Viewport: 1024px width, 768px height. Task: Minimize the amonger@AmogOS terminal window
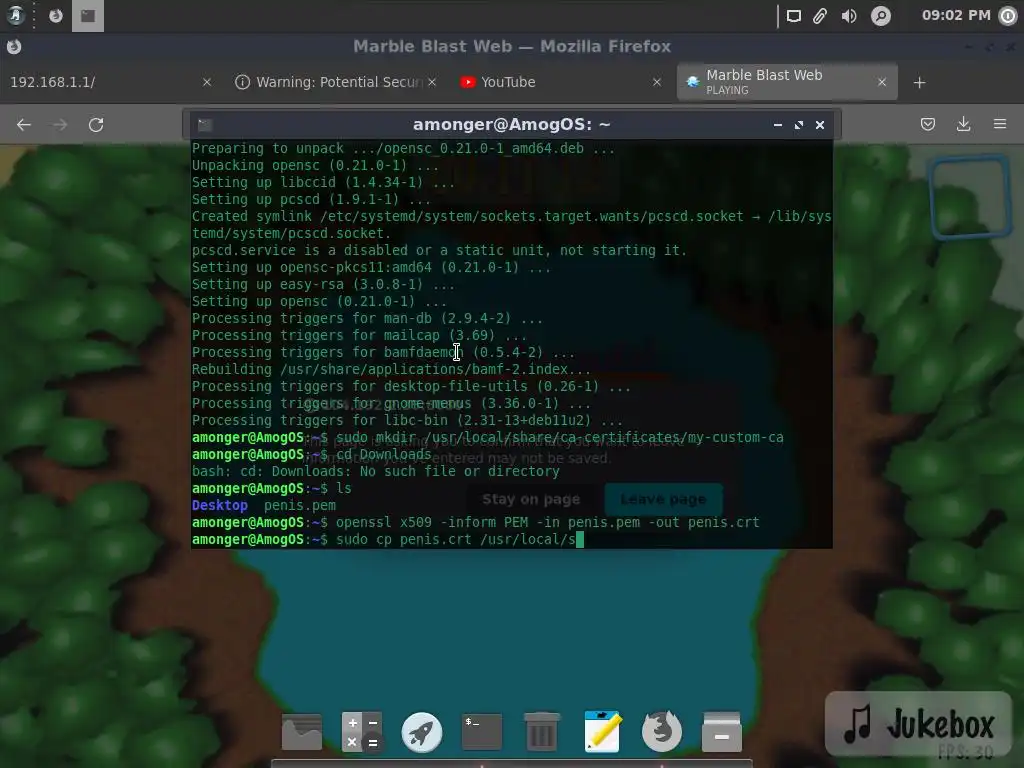778,125
